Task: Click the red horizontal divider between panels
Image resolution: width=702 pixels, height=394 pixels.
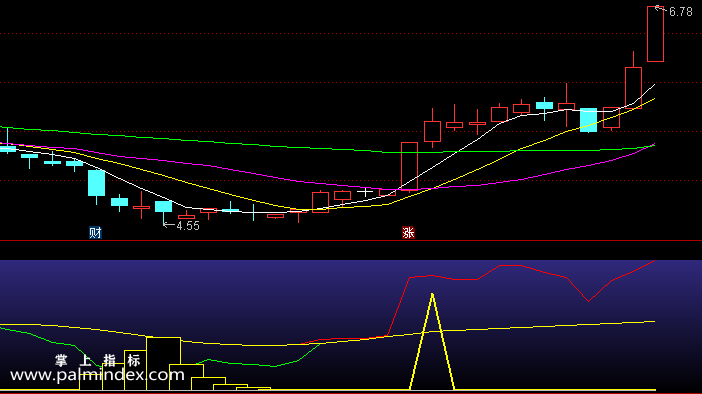Action: (x=351, y=241)
